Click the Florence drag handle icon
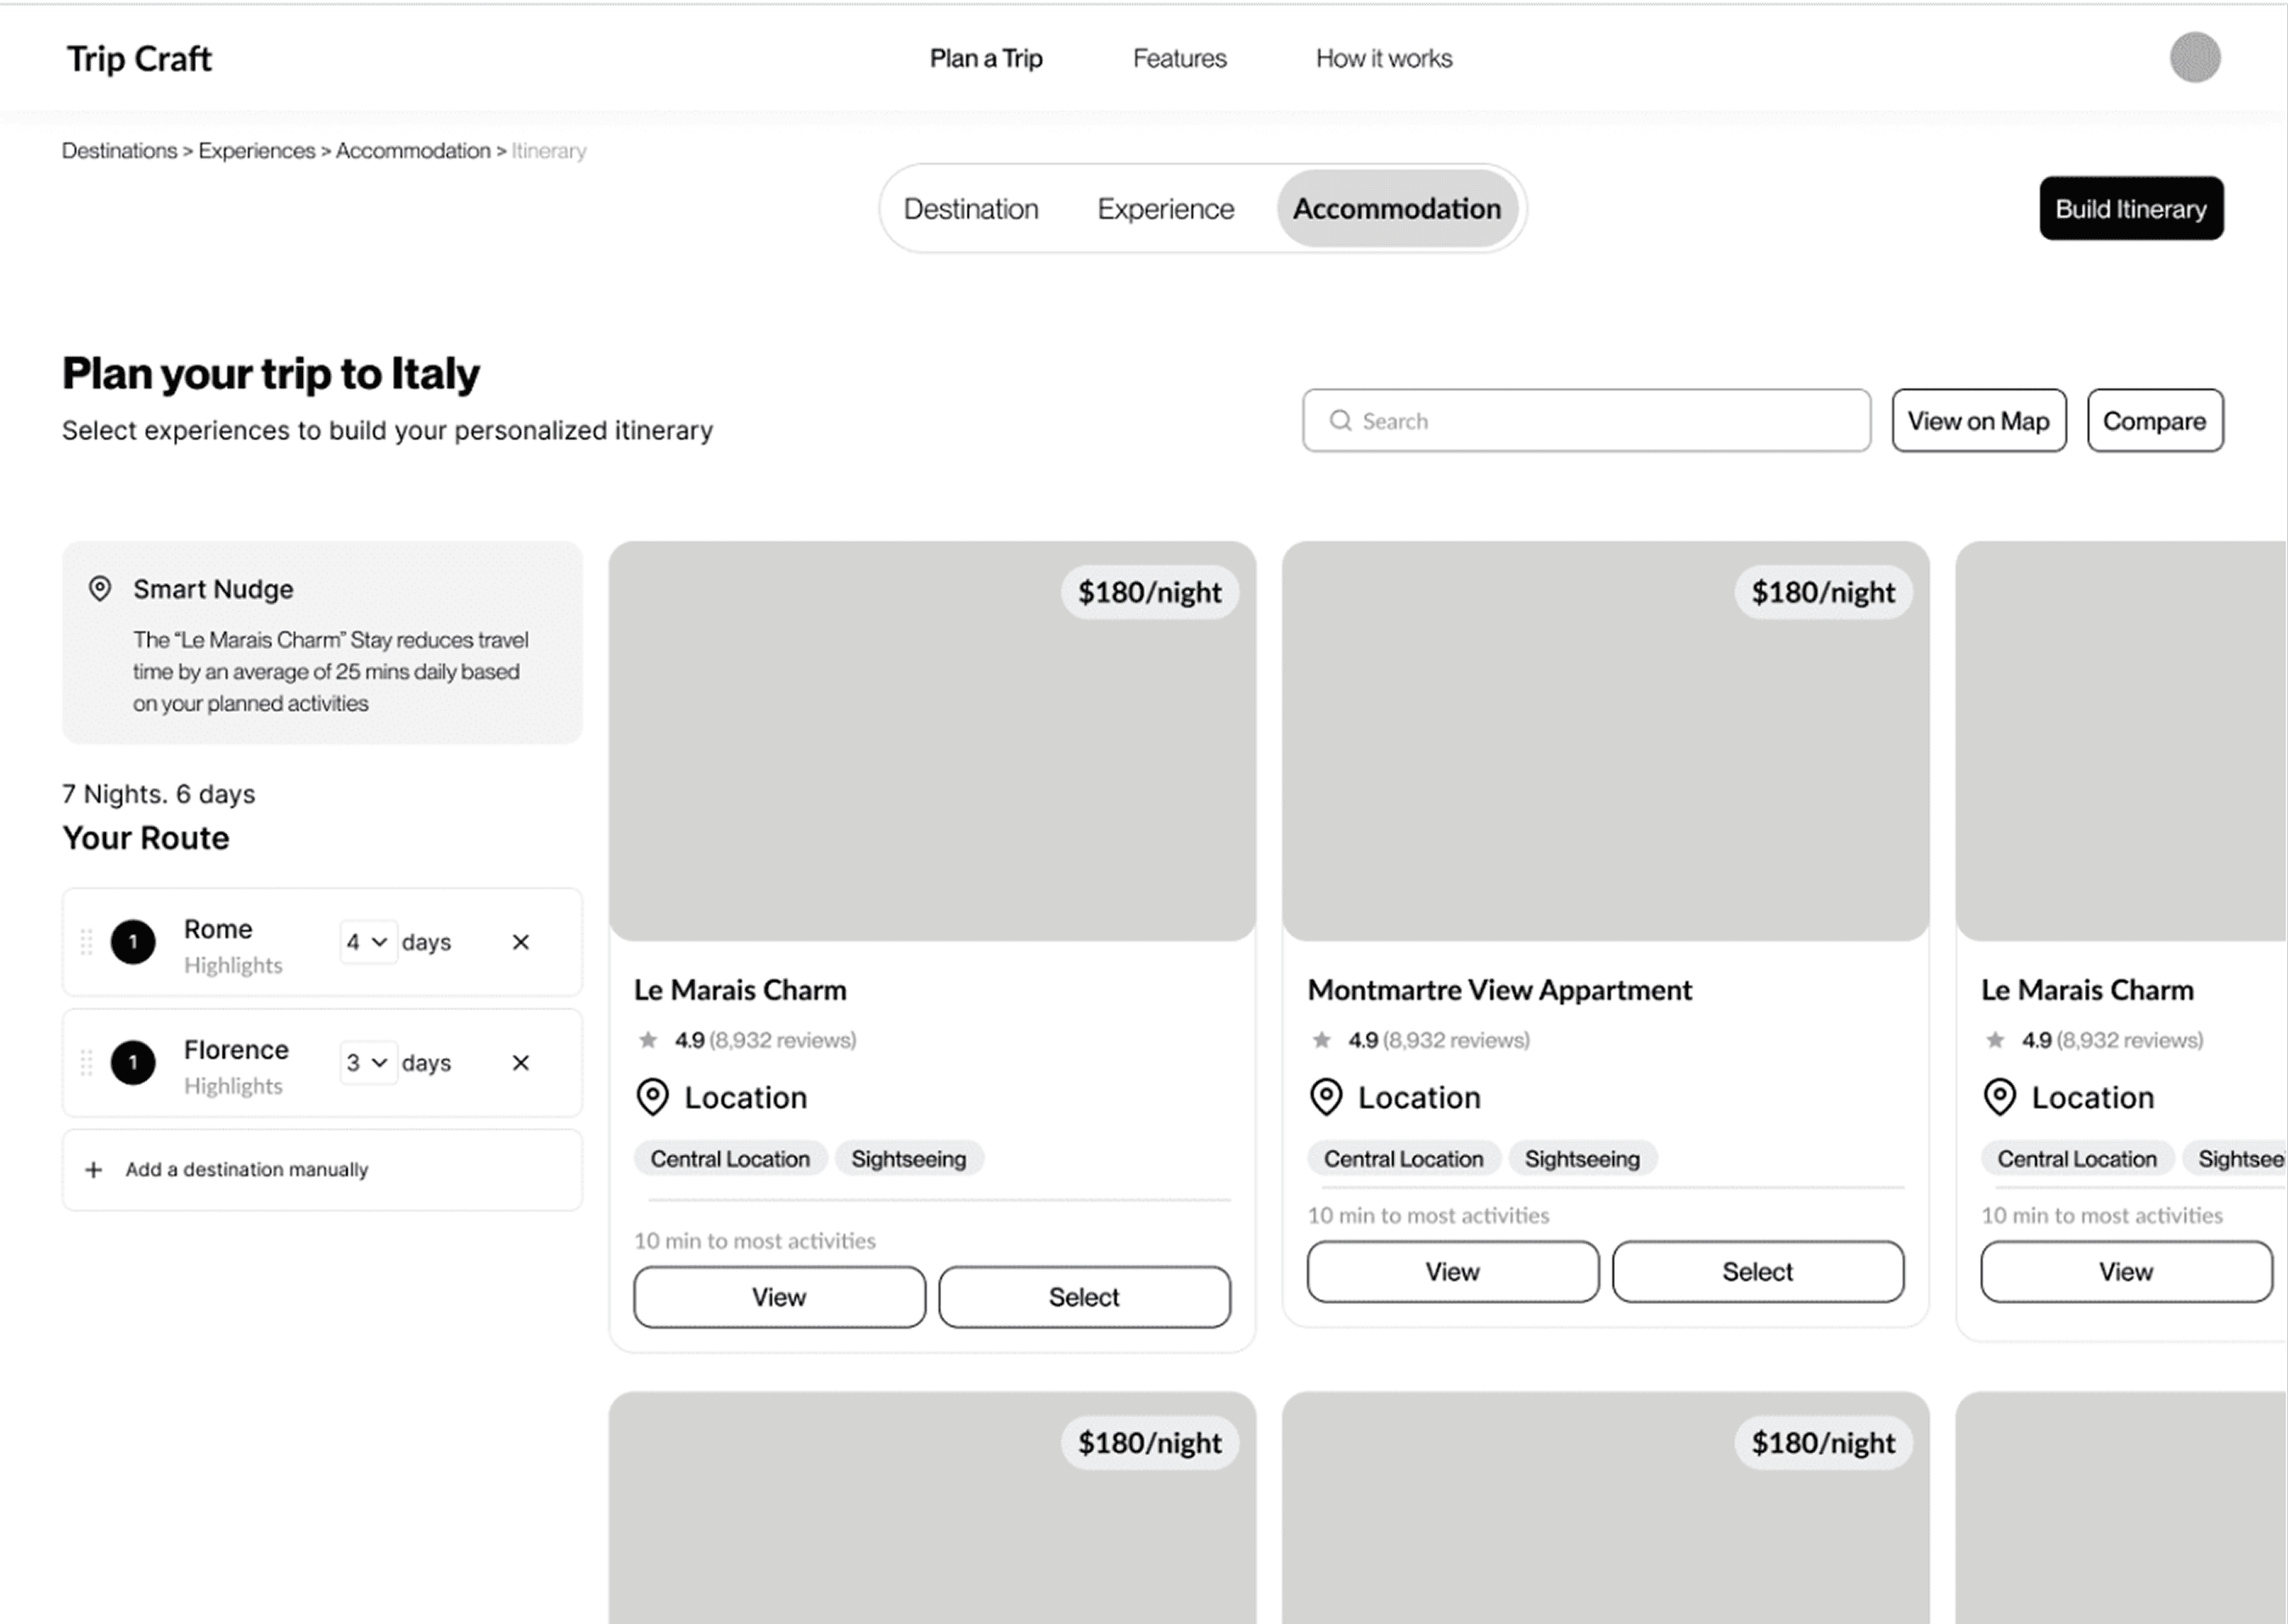This screenshot has width=2288, height=1624. pos(86,1063)
